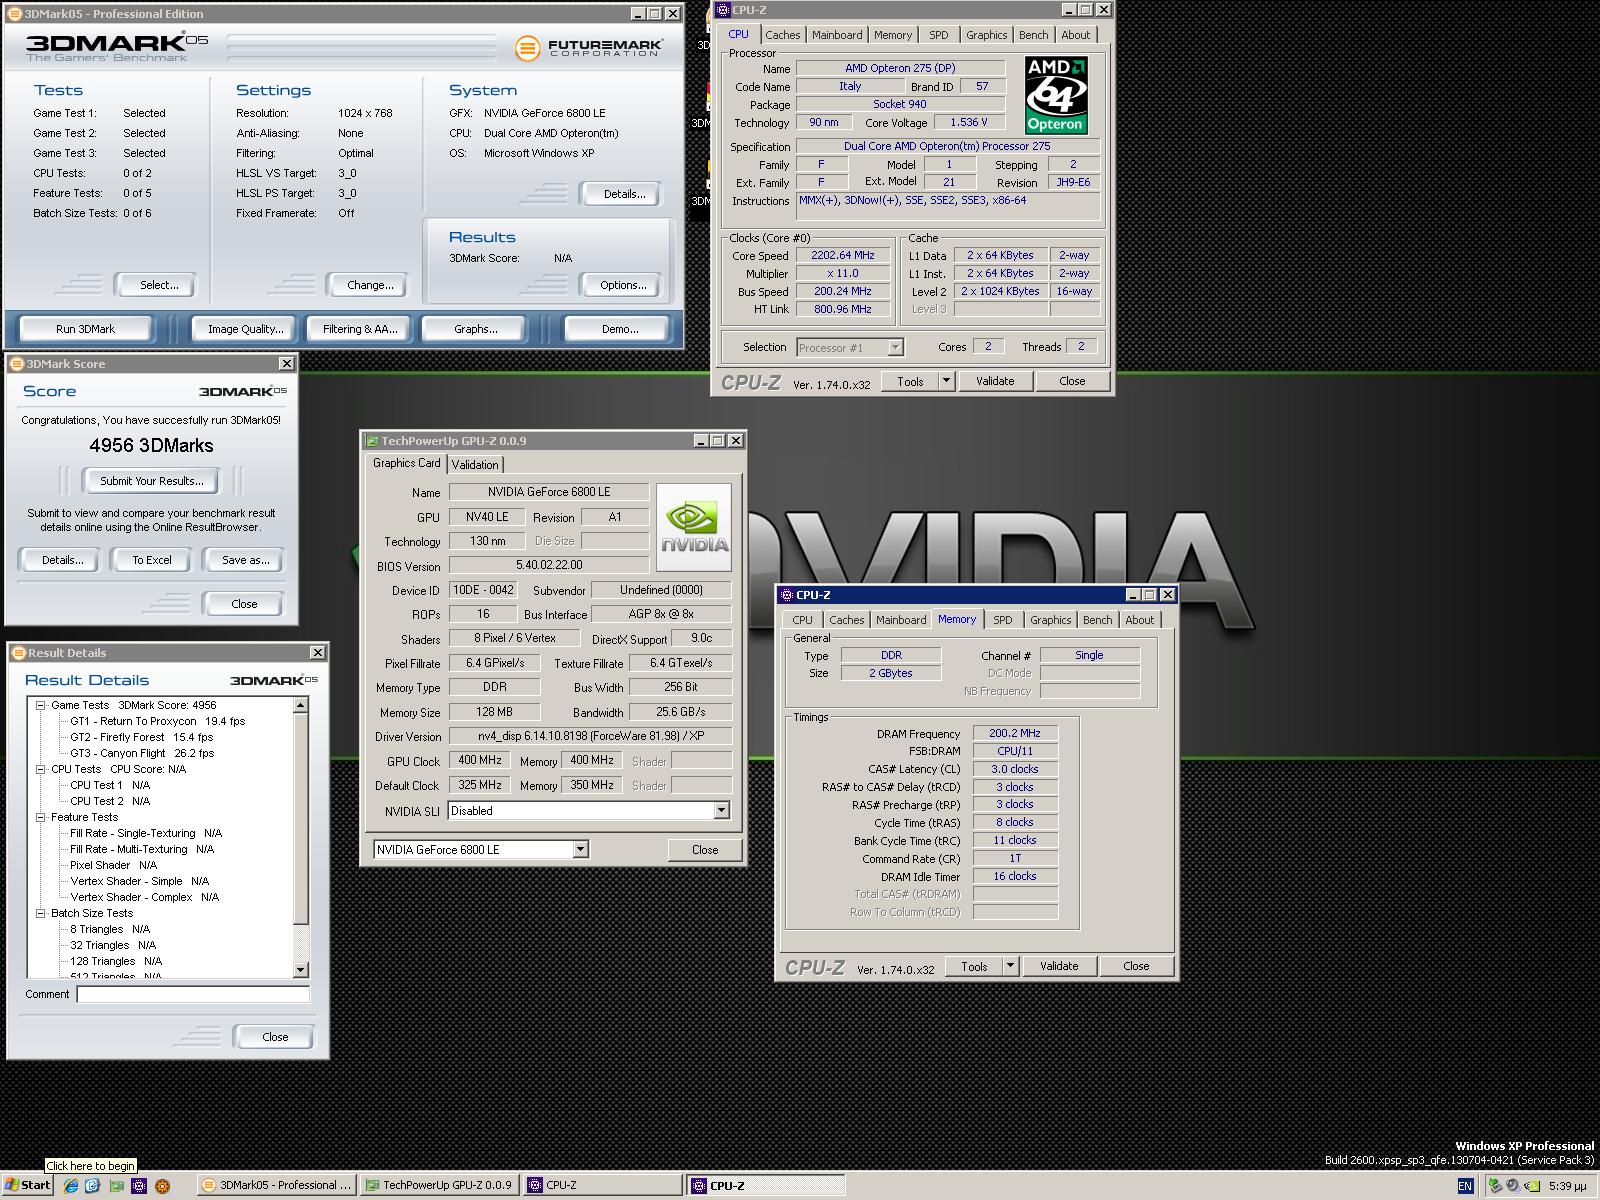The width and height of the screenshot is (1600, 1200).
Task: Switch to TechPowerUp GPU-Z taskbar button
Action: coord(438,1185)
